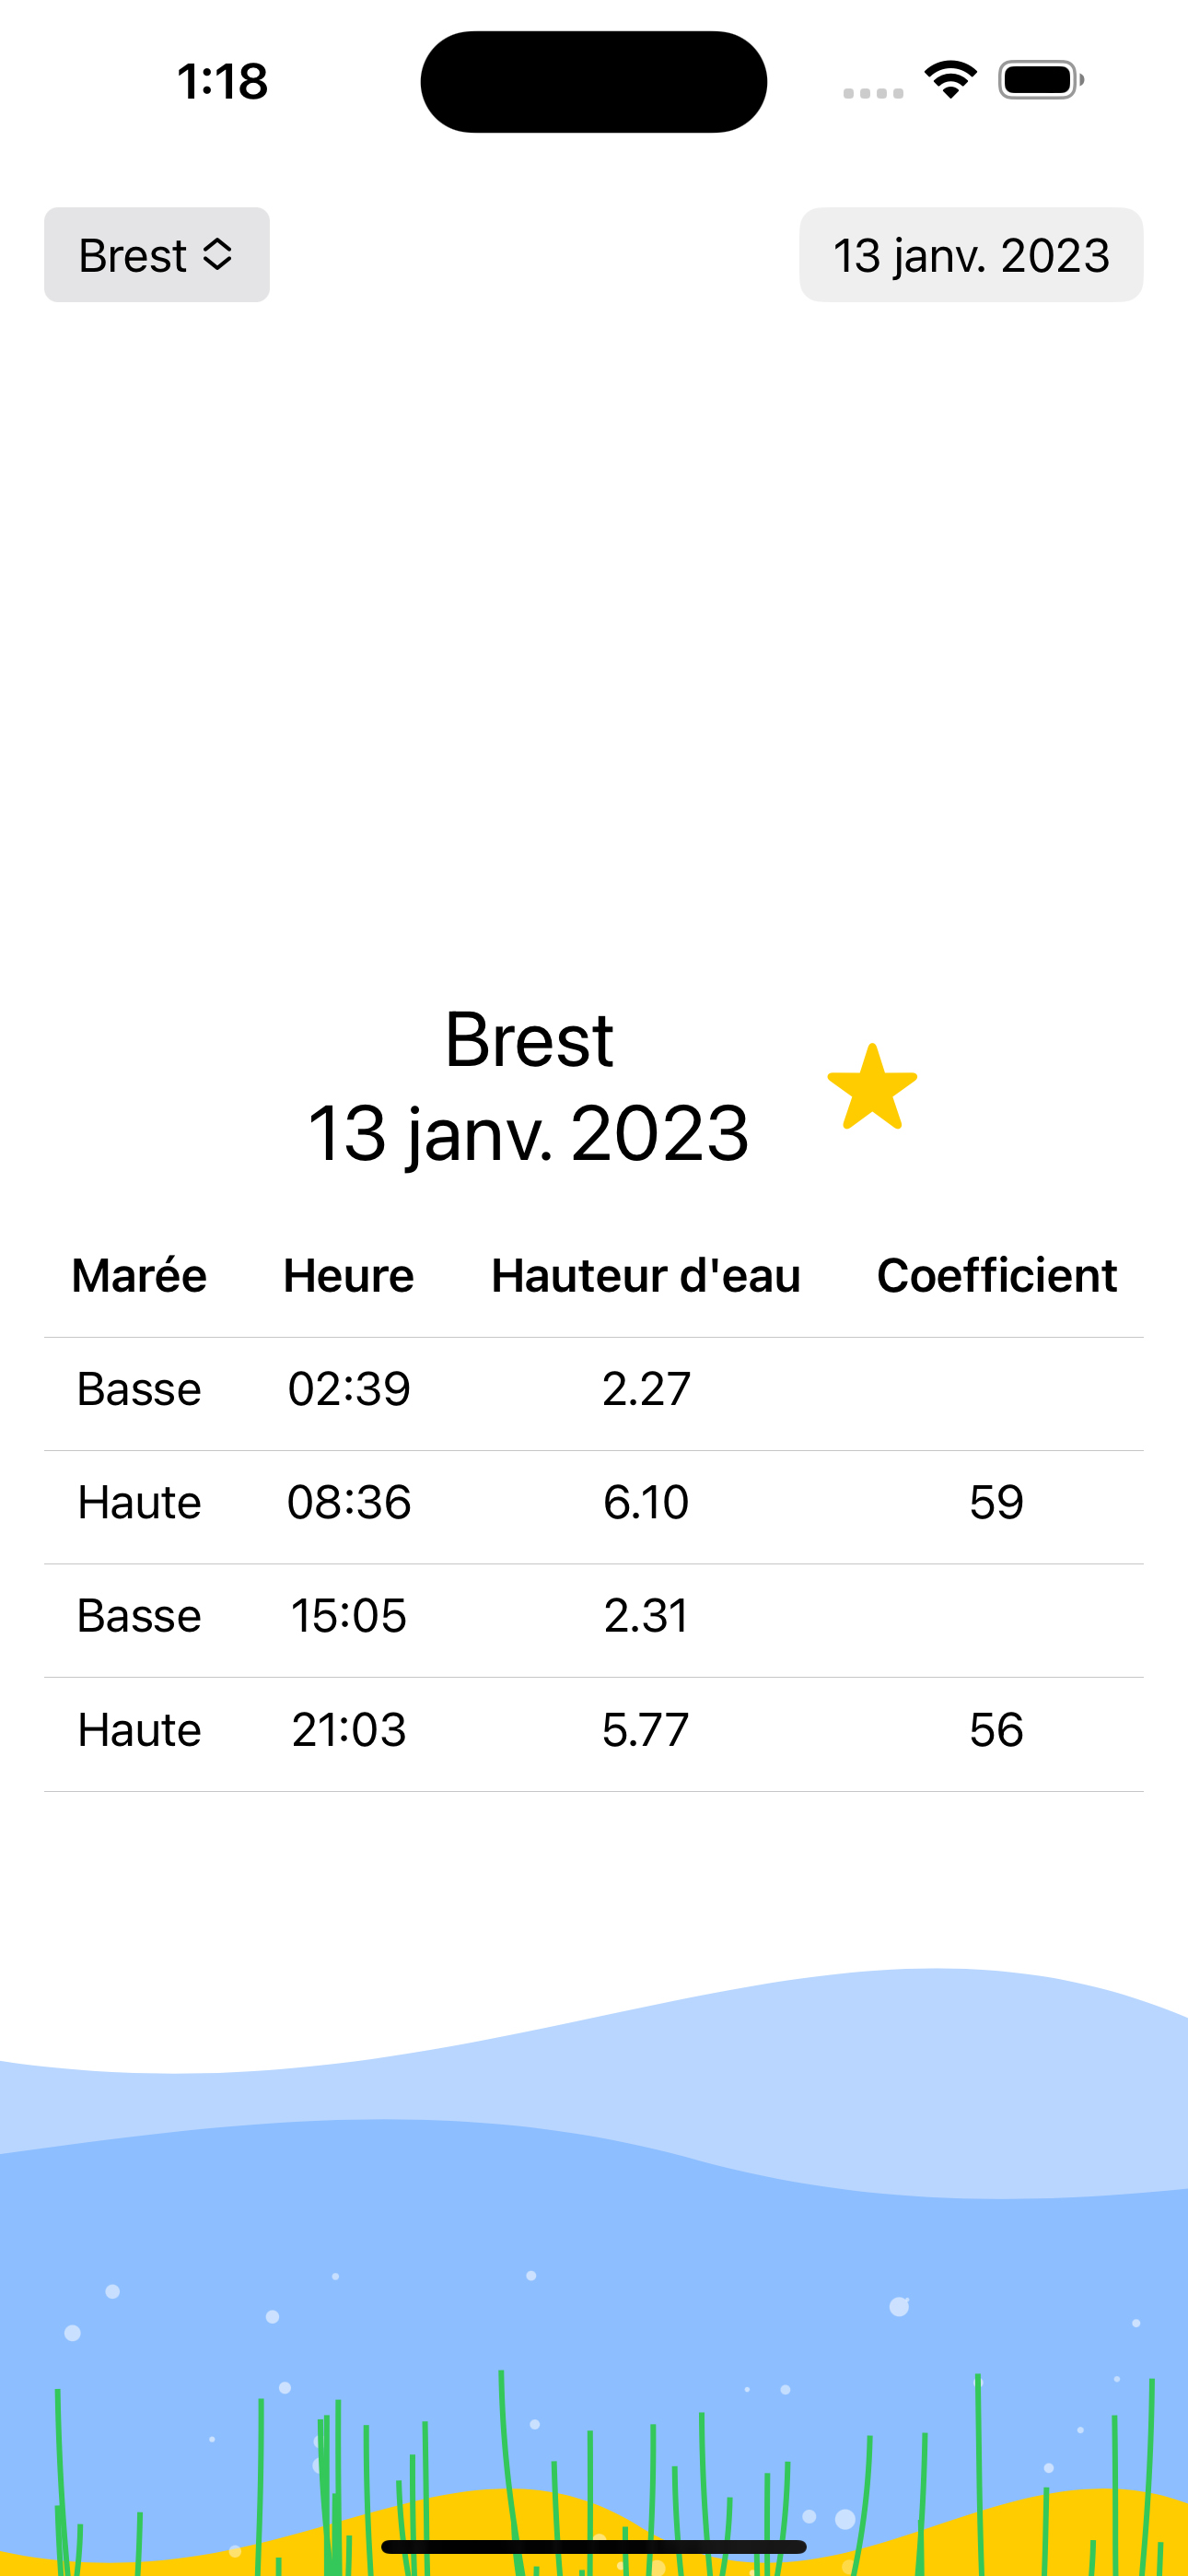Open the 13 janv. 2023 date picker
The image size is (1188, 2576).
971,255
